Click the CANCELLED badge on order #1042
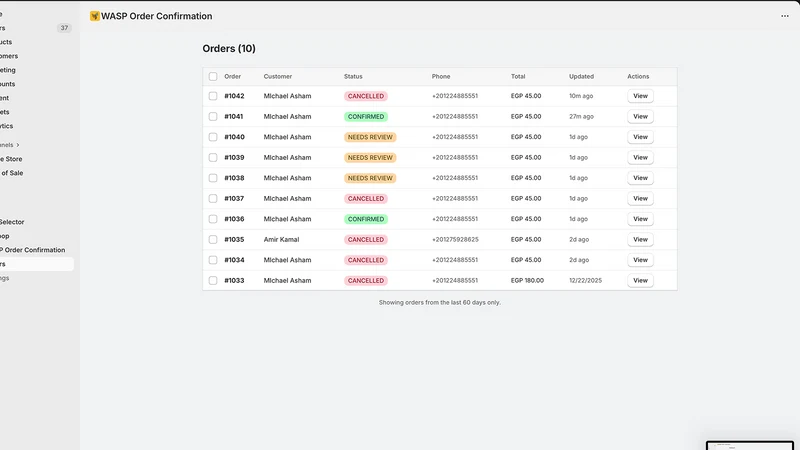 (x=366, y=96)
